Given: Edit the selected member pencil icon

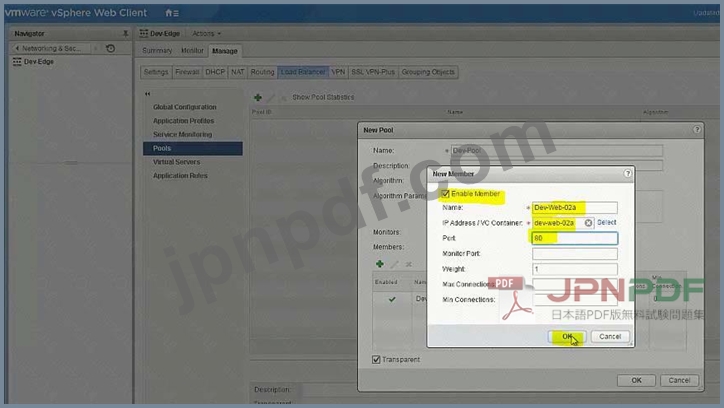Looking at the screenshot, I should point(394,264).
